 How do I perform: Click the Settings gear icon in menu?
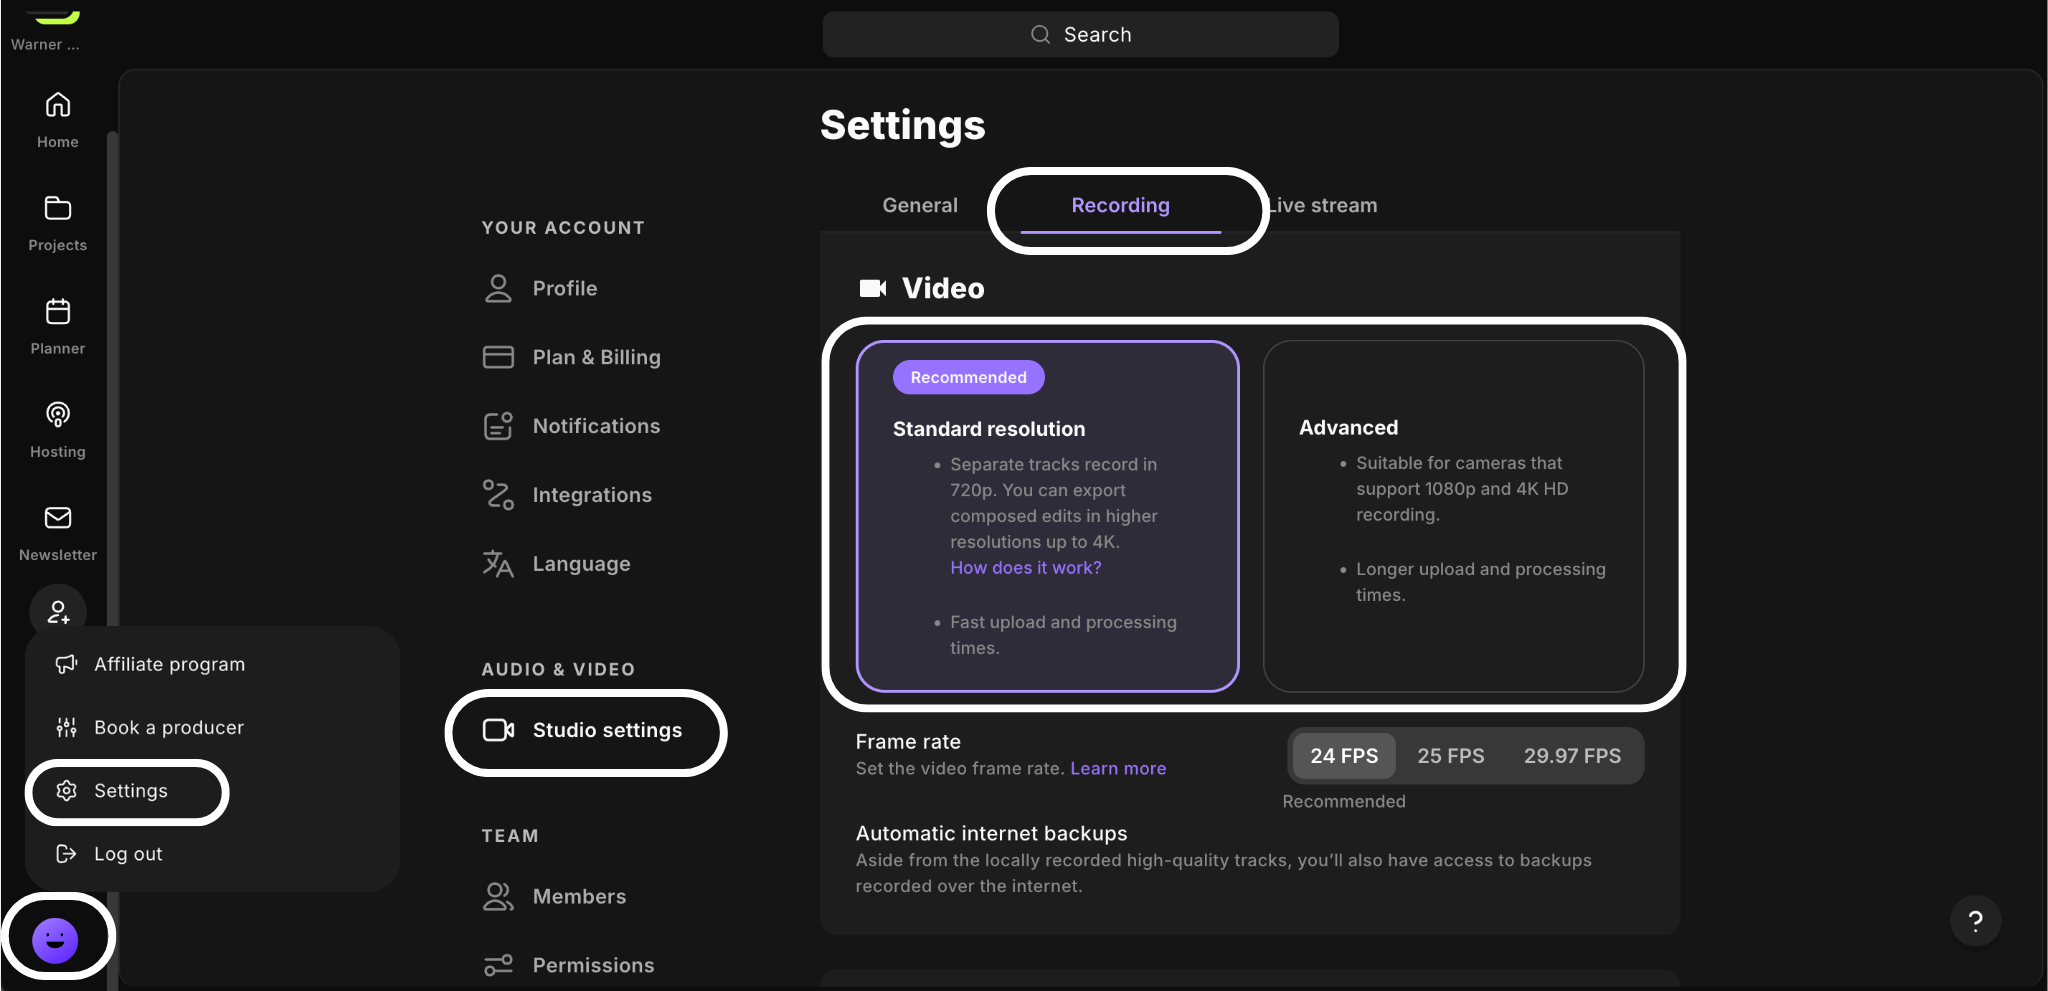[66, 791]
